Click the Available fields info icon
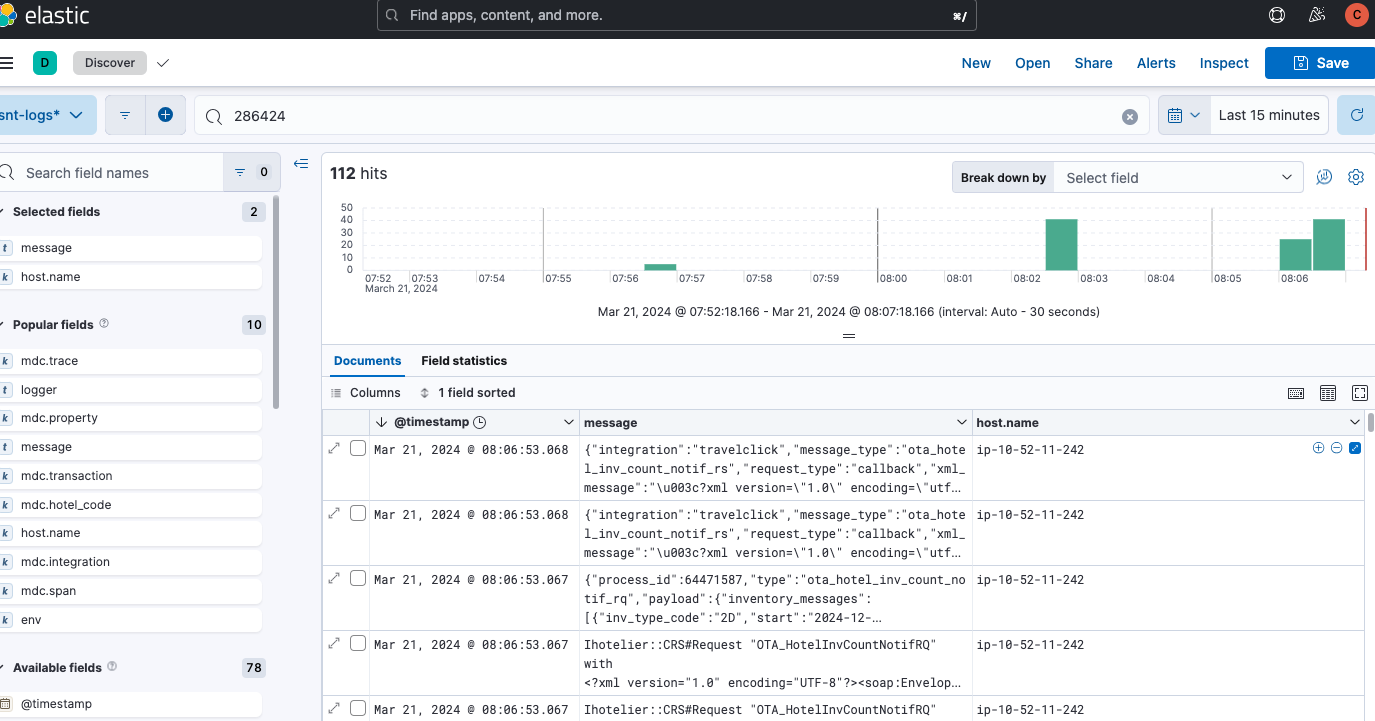Screen dimensions: 1375x721 point(112,667)
